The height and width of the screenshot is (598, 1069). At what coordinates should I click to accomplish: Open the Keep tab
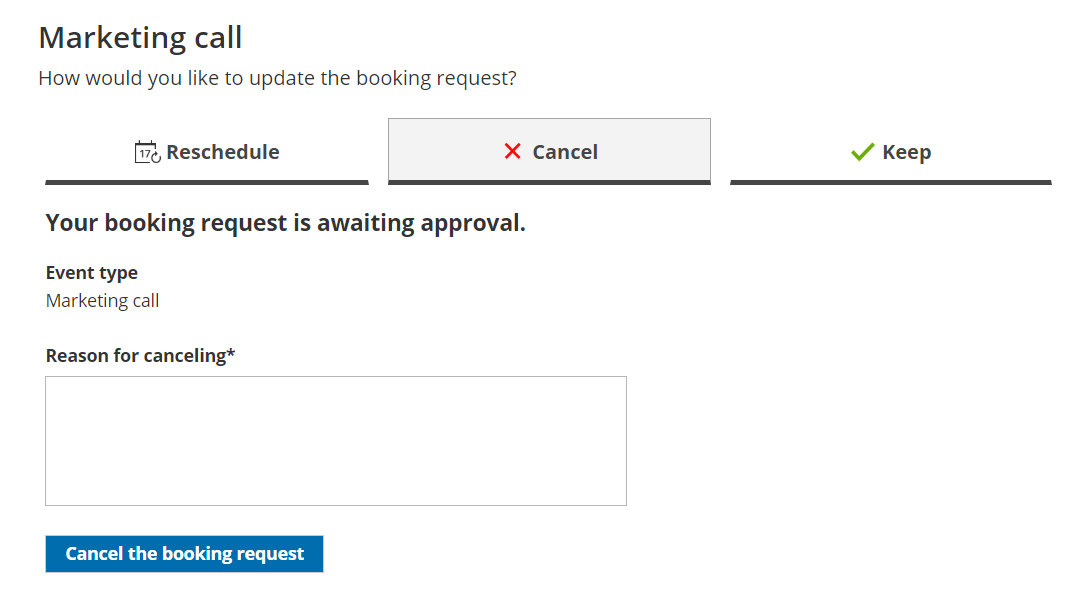coord(891,152)
